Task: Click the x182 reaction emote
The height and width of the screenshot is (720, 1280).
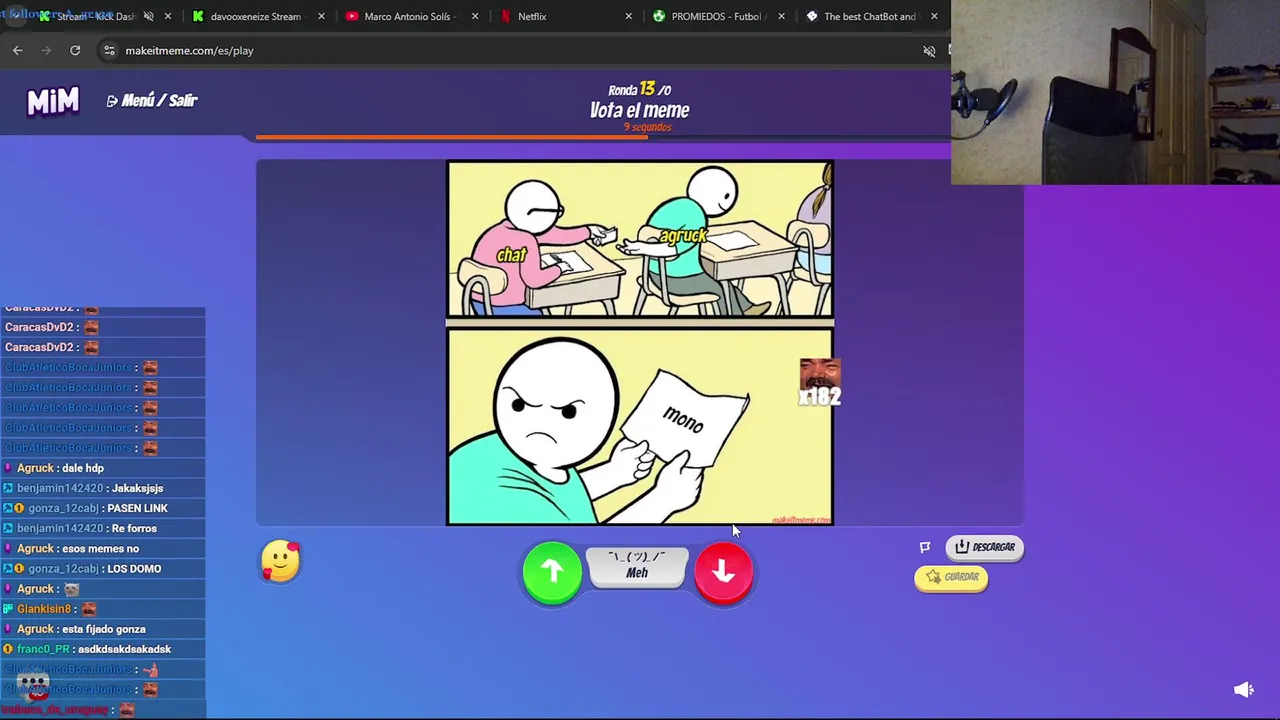Action: tap(820, 383)
